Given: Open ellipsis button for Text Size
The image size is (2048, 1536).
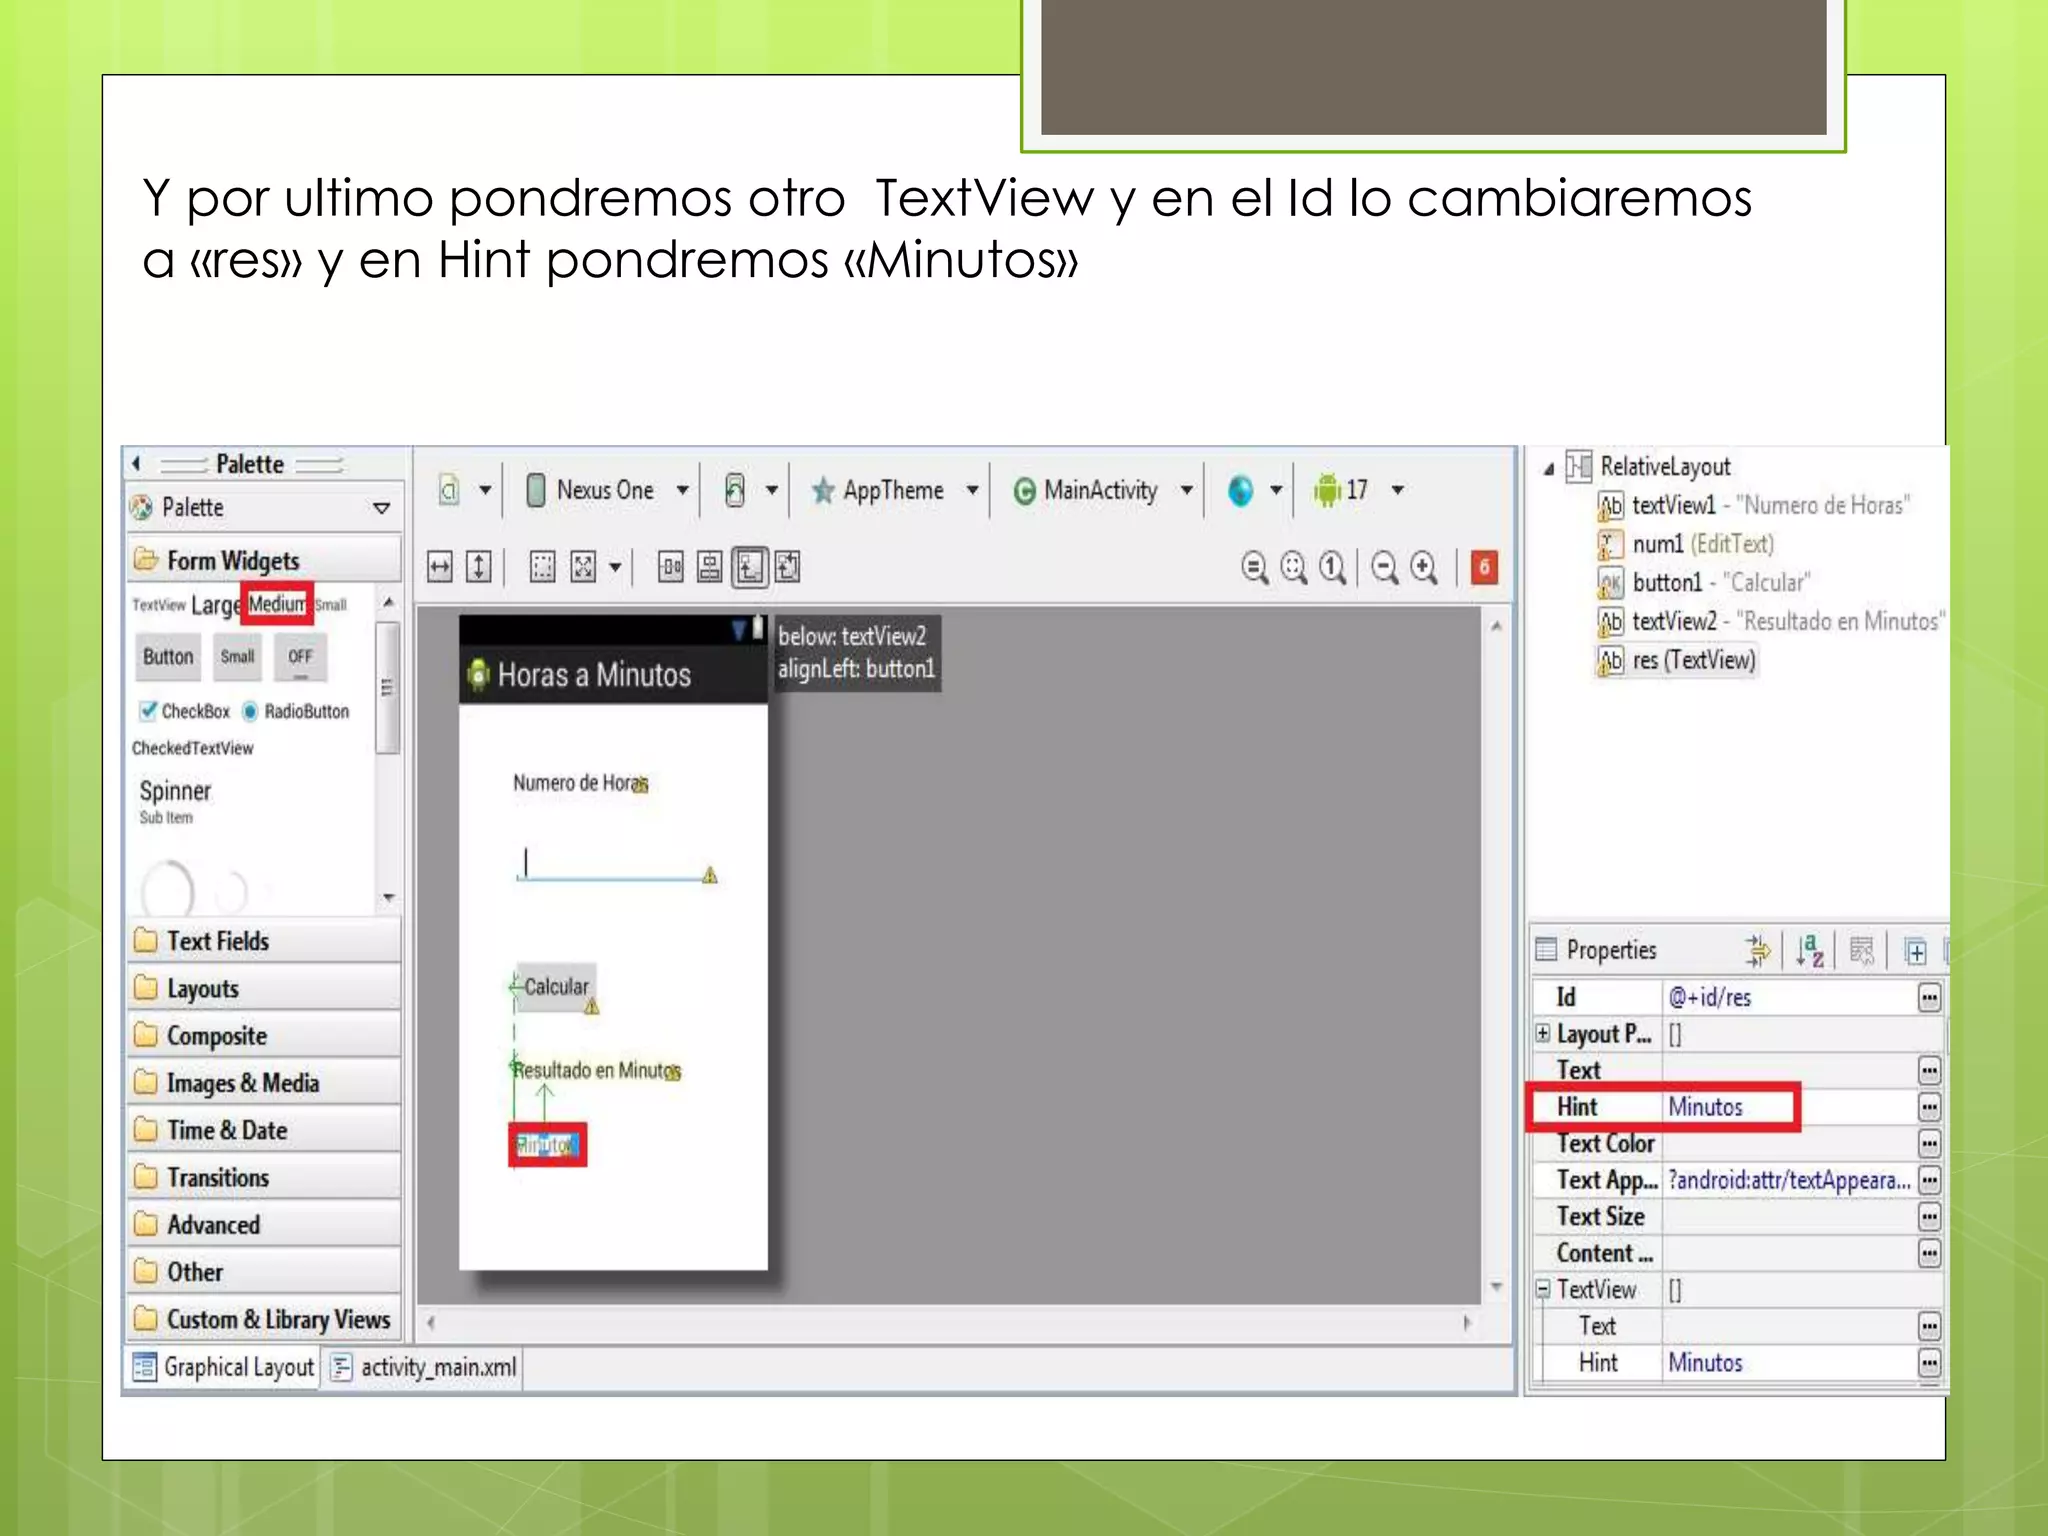Looking at the screenshot, I should click(1929, 1217).
